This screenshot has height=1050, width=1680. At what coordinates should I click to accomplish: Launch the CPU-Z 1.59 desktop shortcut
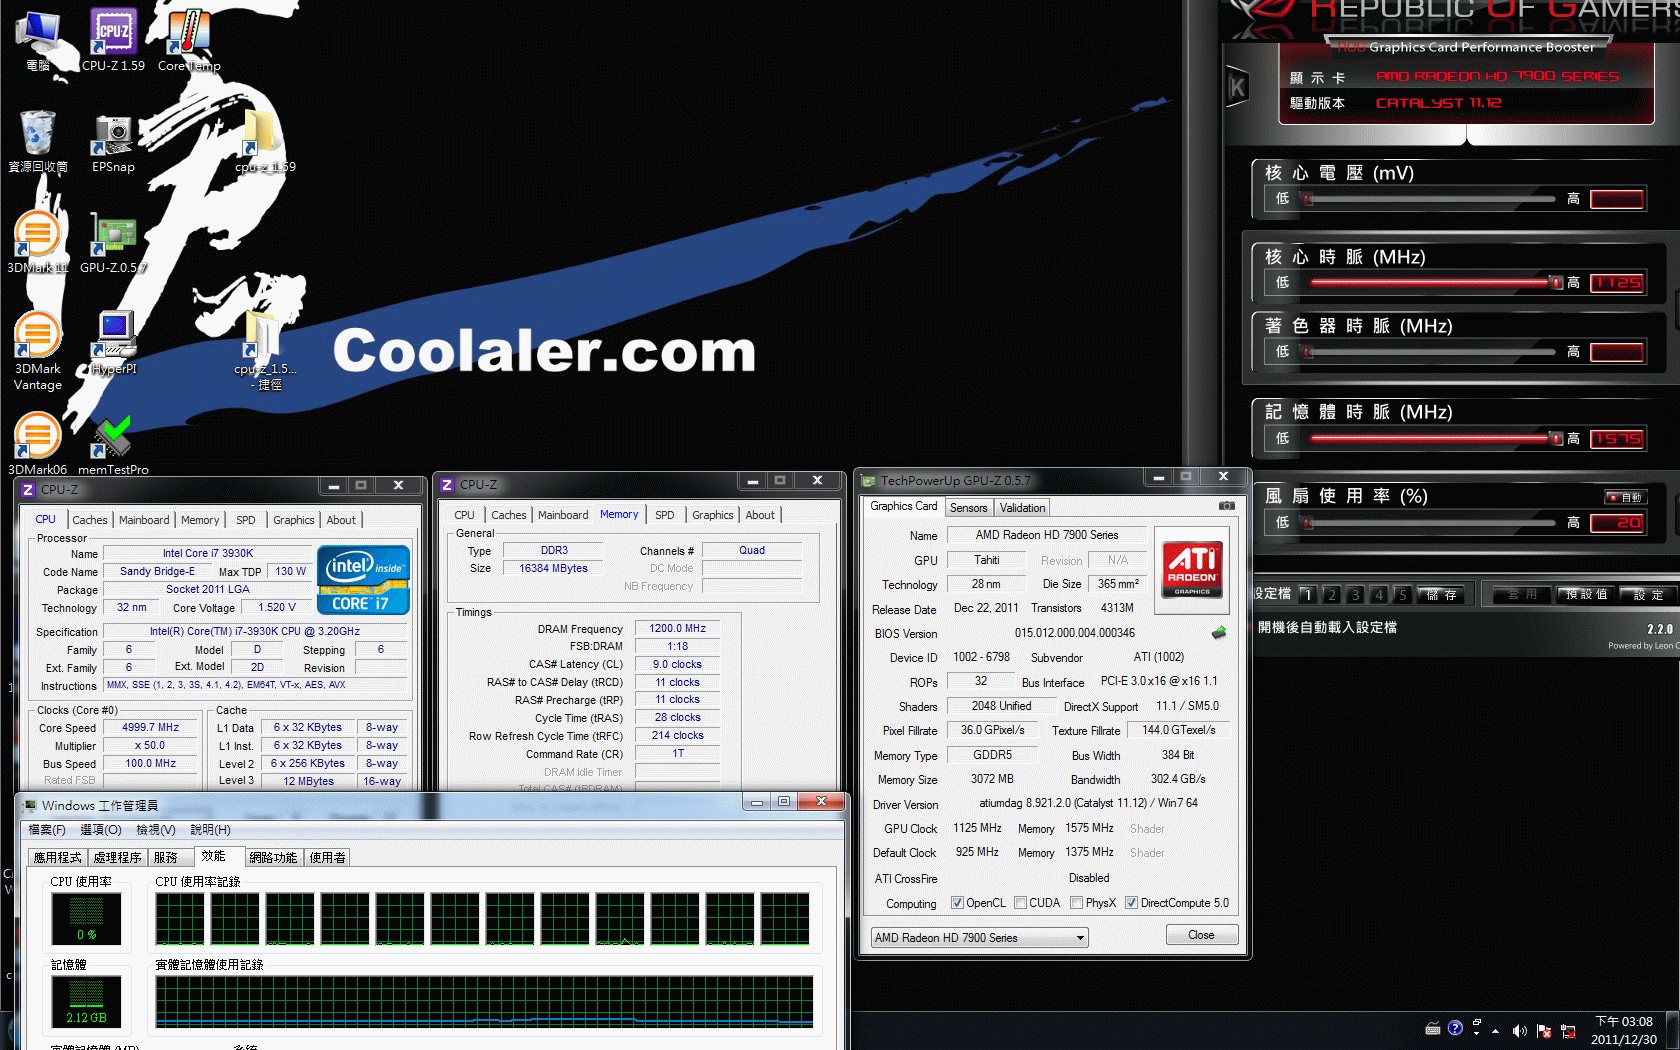pos(113,40)
